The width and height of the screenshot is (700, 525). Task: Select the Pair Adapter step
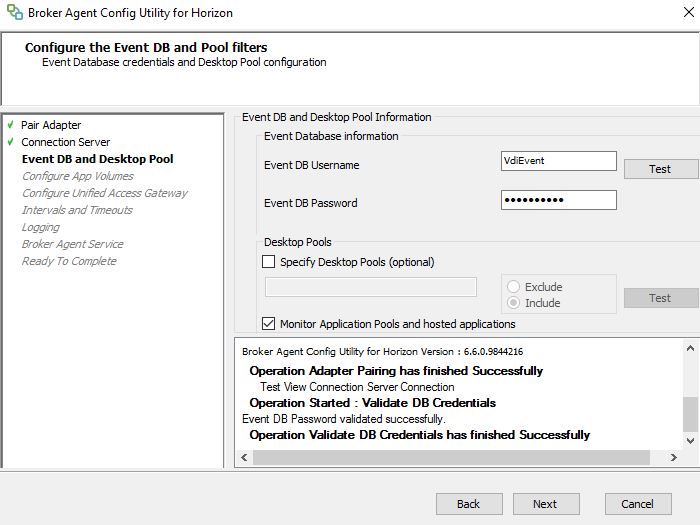[x=51, y=125]
